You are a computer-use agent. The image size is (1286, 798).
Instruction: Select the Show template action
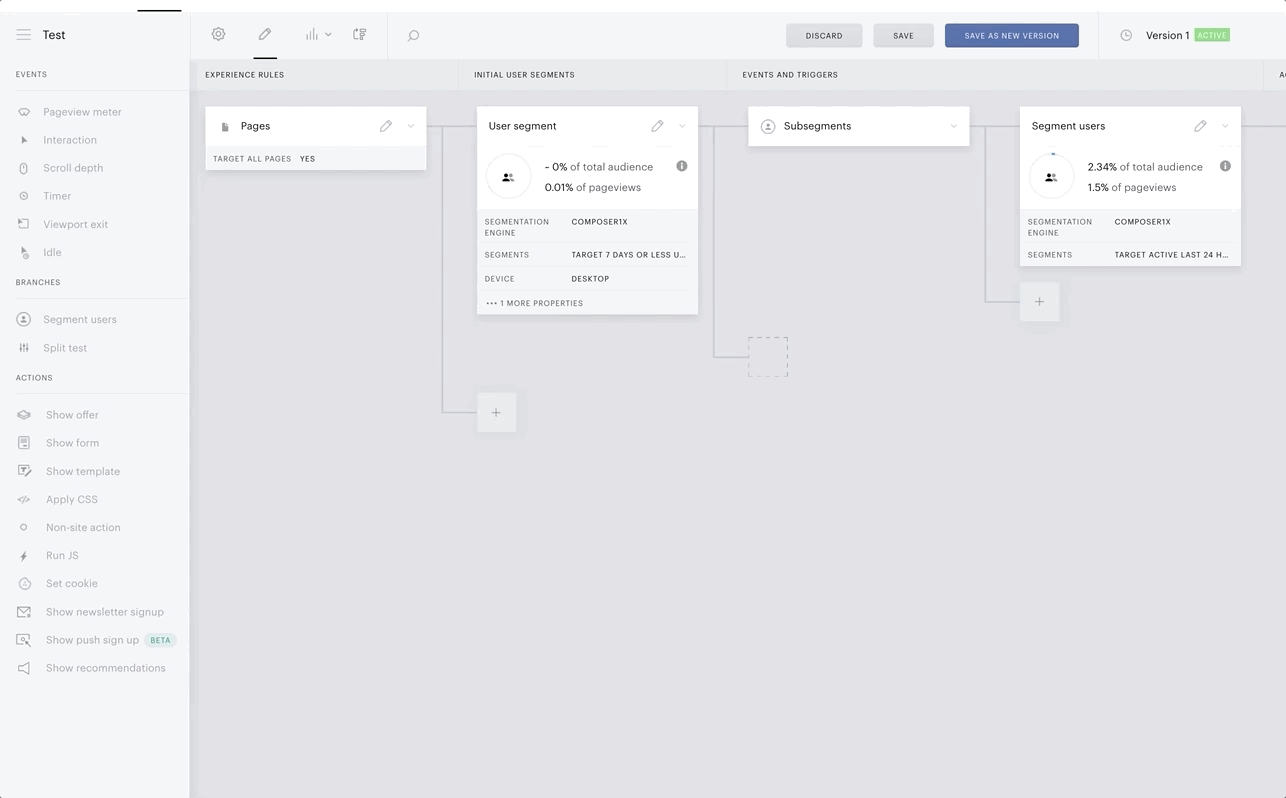click(83, 471)
